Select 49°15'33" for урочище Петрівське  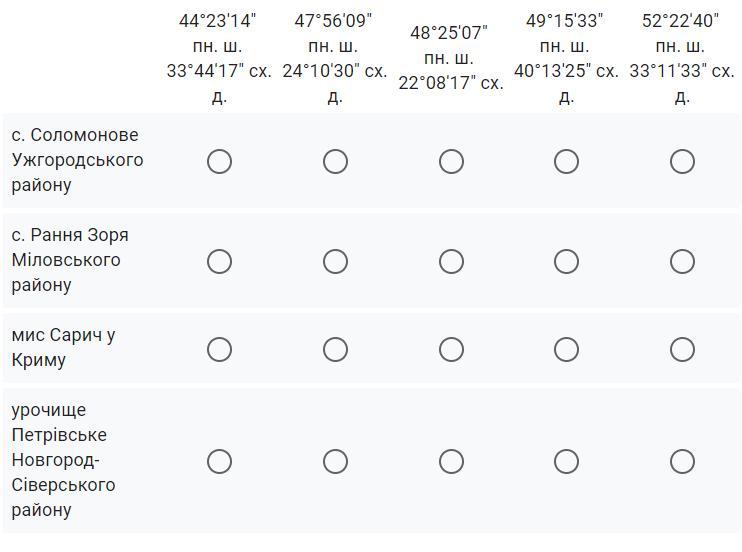click(566, 461)
